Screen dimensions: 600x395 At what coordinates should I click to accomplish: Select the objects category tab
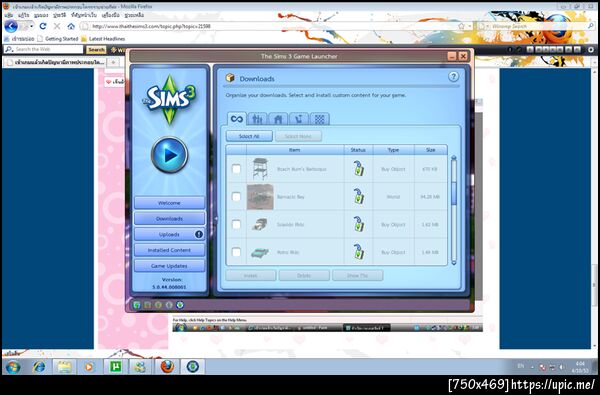pos(298,119)
